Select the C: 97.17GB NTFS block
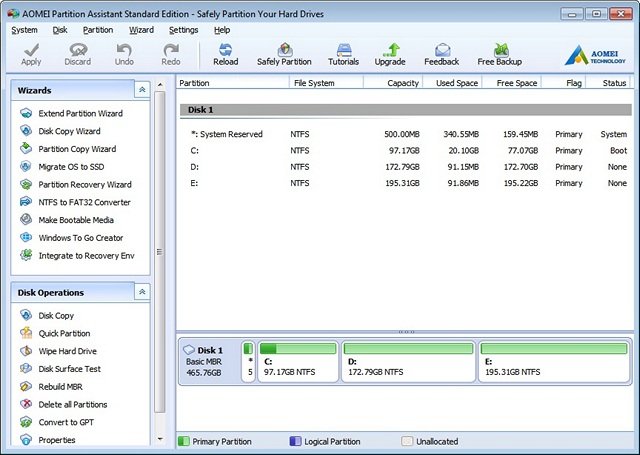Image resolution: width=640 pixels, height=455 pixels. (x=298, y=362)
